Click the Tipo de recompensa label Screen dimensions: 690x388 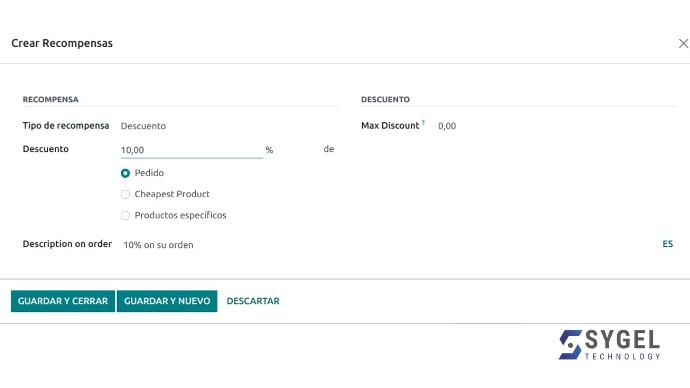[x=66, y=125]
